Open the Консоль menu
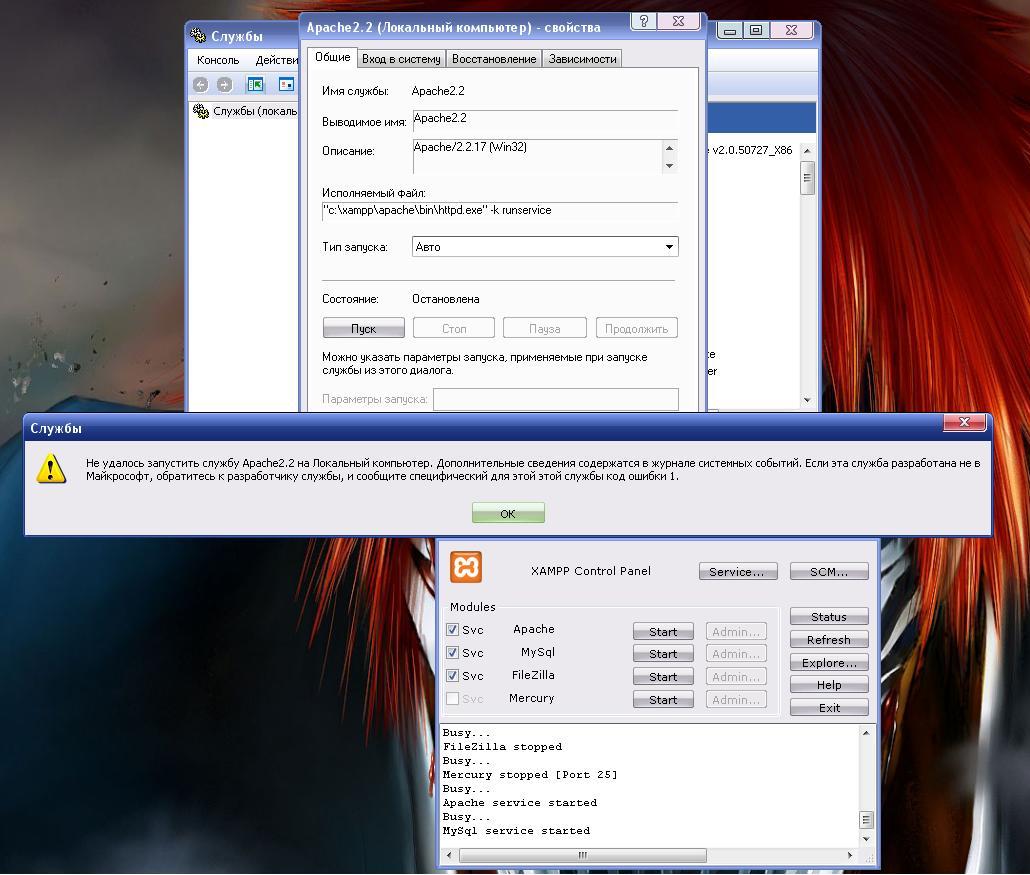1030x875 pixels. 218,60
